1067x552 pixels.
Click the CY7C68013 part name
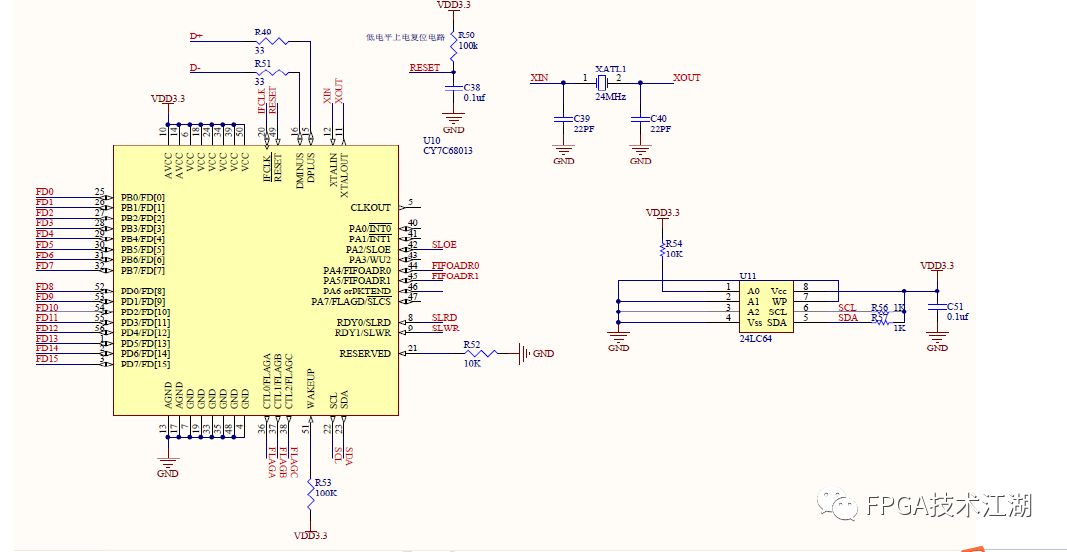point(448,150)
